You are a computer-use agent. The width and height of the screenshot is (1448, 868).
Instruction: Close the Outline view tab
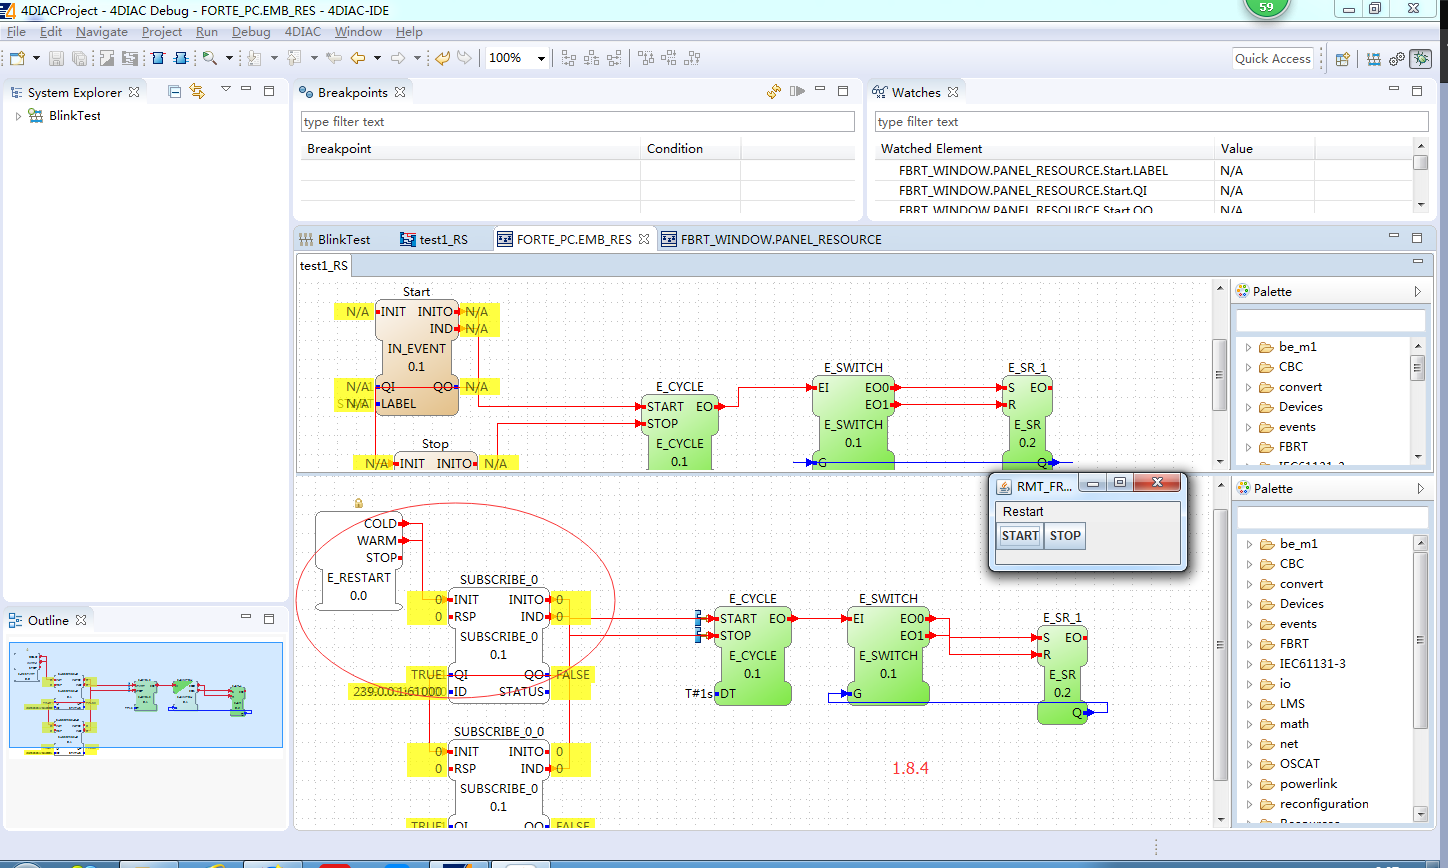(x=81, y=620)
